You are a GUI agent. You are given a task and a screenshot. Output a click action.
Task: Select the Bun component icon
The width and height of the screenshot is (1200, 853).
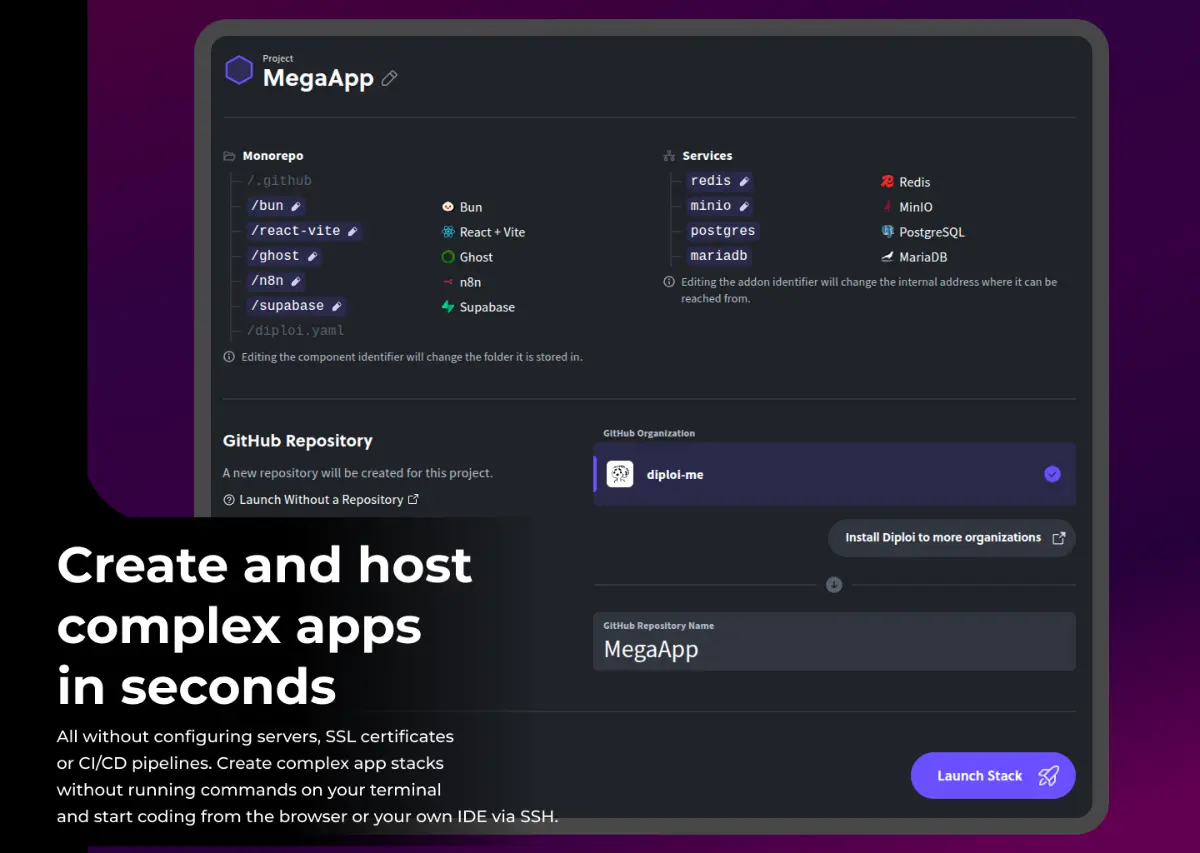point(447,207)
